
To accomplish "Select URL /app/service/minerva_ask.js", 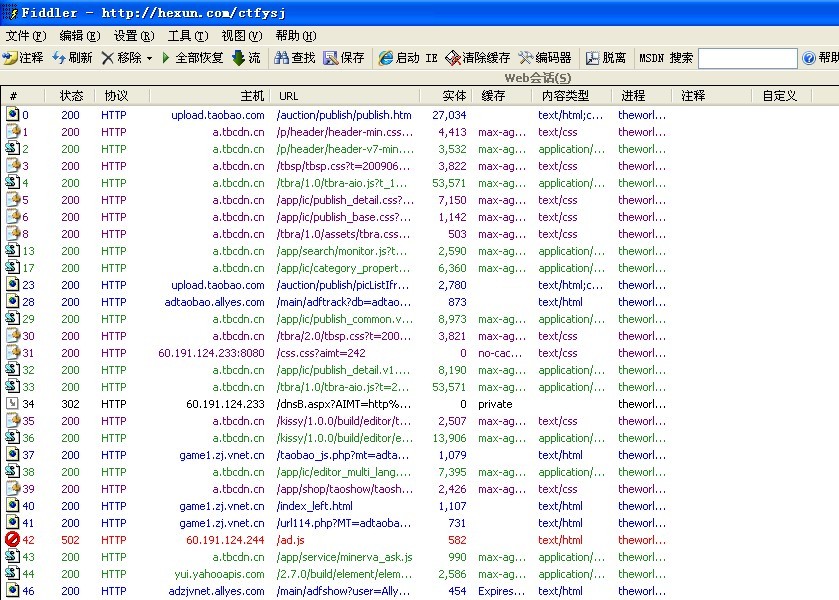I will [345, 557].
